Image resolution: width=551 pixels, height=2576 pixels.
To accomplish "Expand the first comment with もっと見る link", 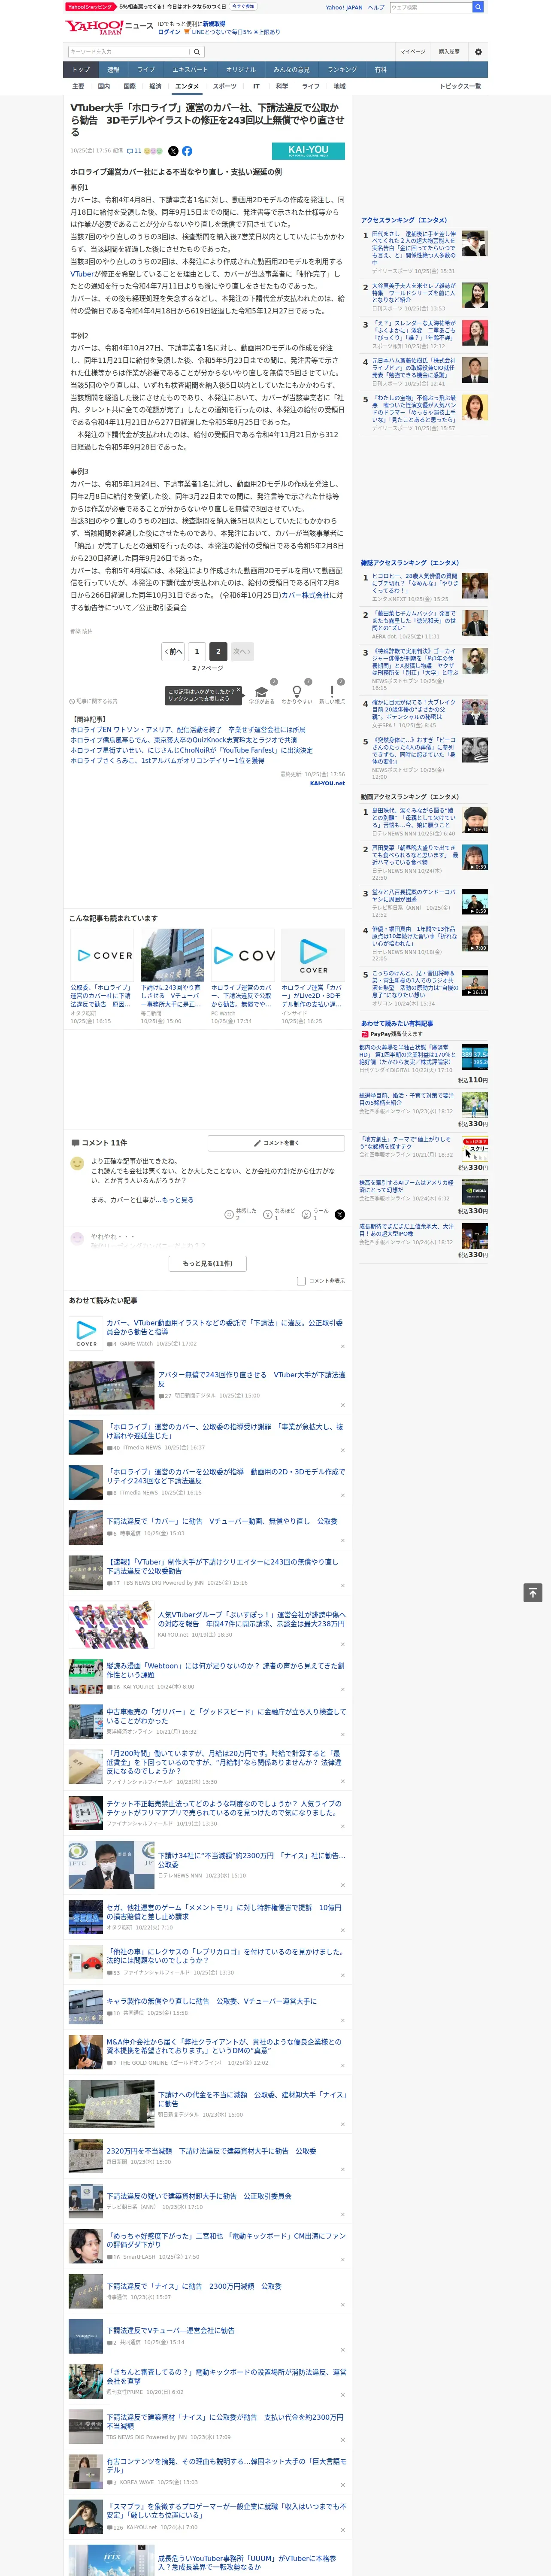I will coord(178,1199).
